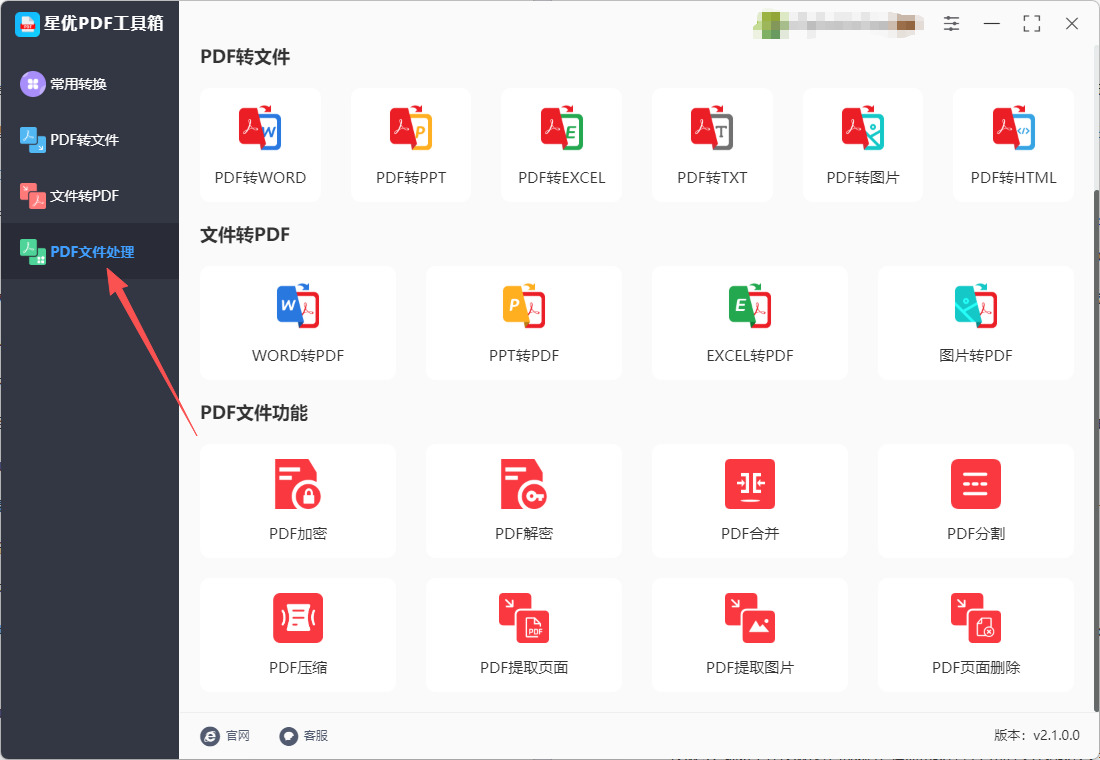
Task: Click the PDF转WORD label text
Action: coord(260,178)
